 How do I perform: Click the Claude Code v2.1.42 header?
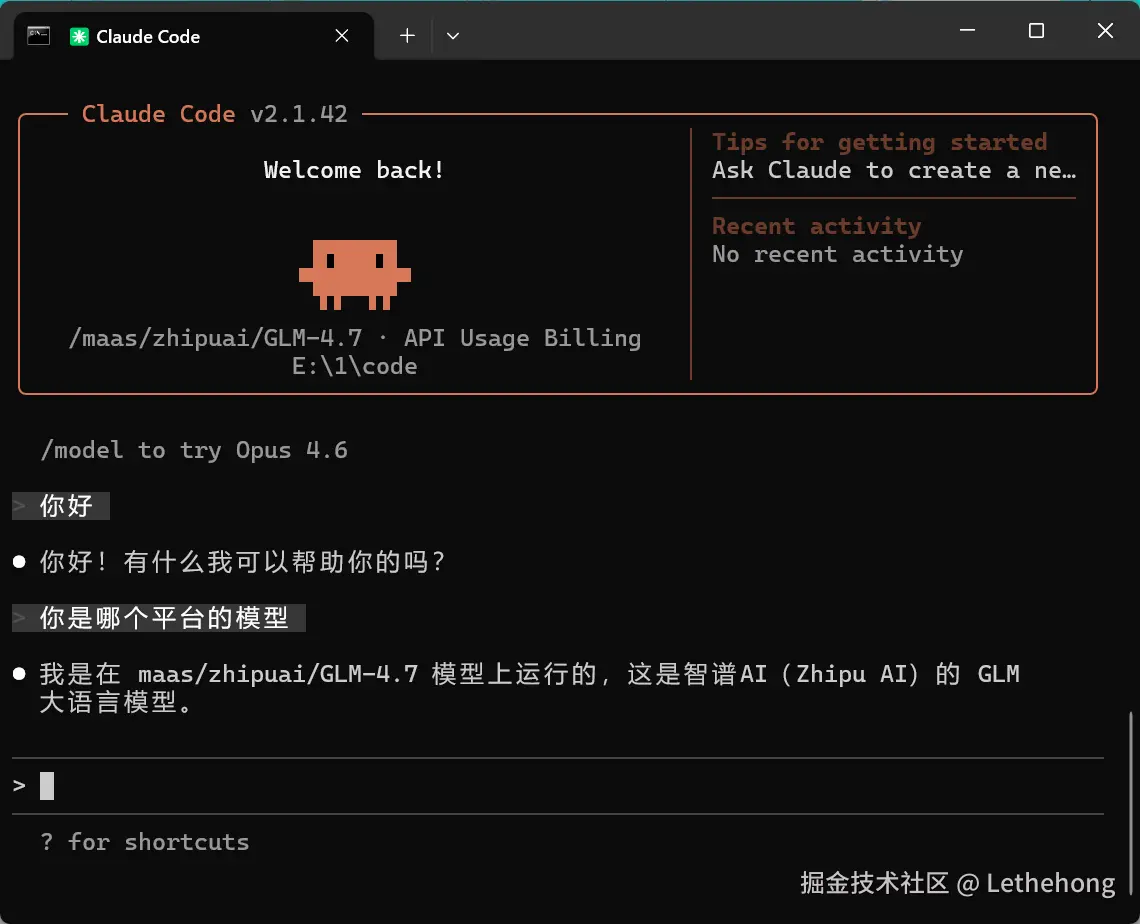point(214,114)
